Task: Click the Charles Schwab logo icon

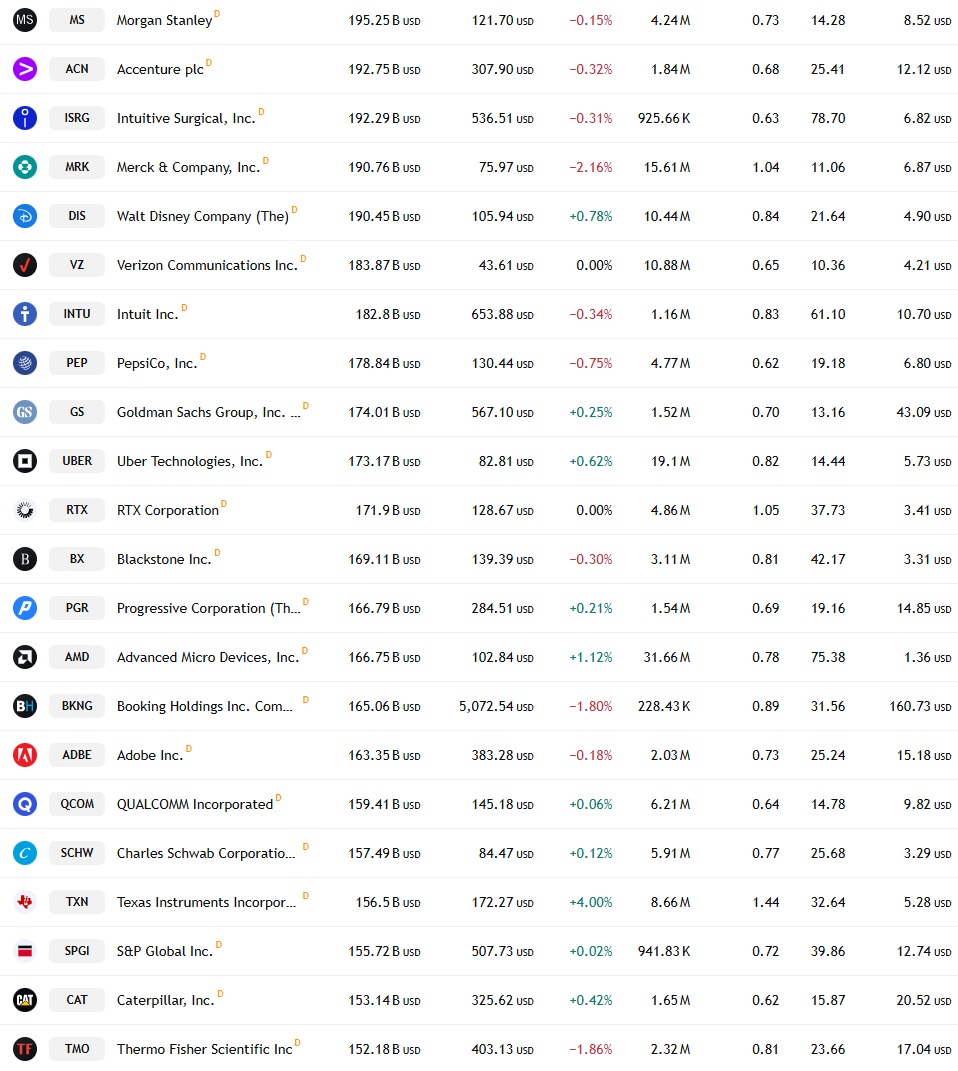Action: click(25, 853)
